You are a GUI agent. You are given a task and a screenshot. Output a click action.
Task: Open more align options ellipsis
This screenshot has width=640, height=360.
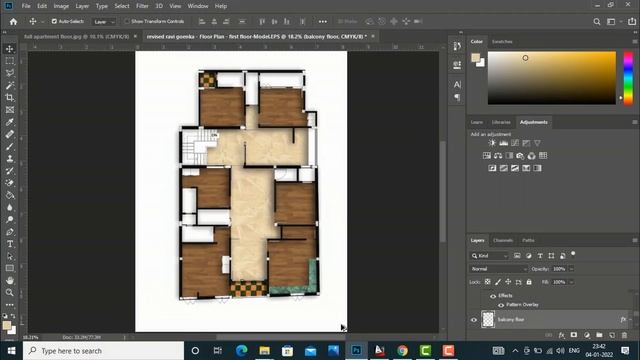coord(322,22)
